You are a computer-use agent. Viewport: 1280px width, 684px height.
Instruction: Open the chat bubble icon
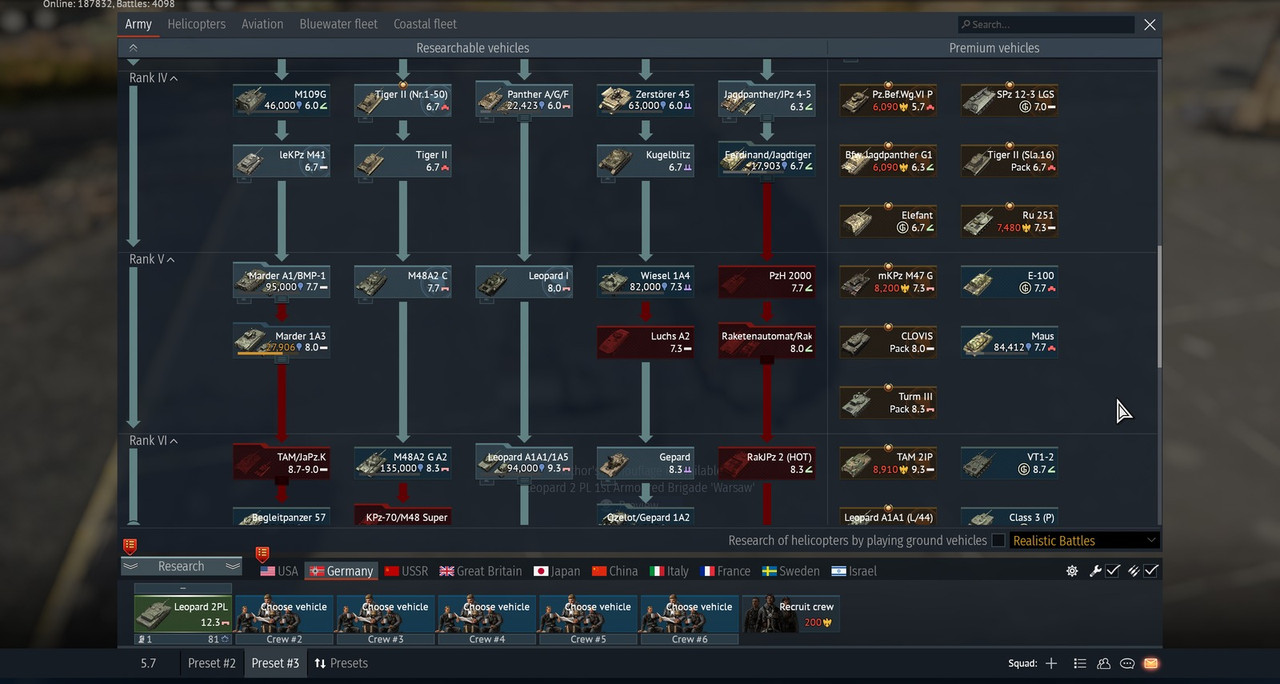(x=1127, y=663)
